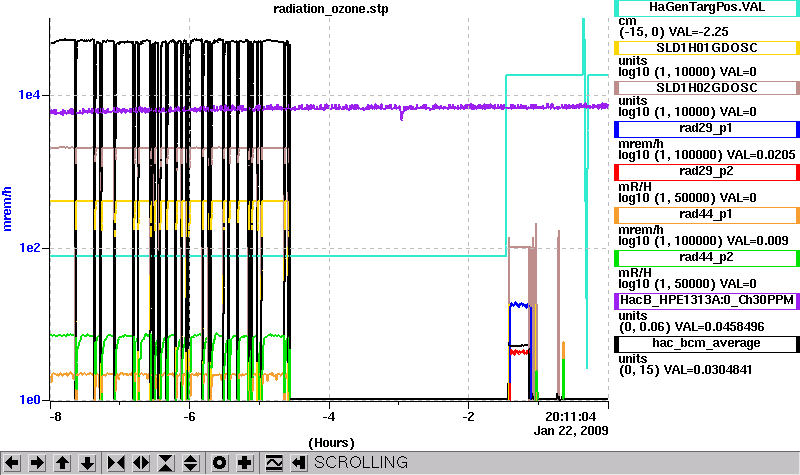Click the auto-scale circle icon
800x475 pixels.
pos(219,463)
